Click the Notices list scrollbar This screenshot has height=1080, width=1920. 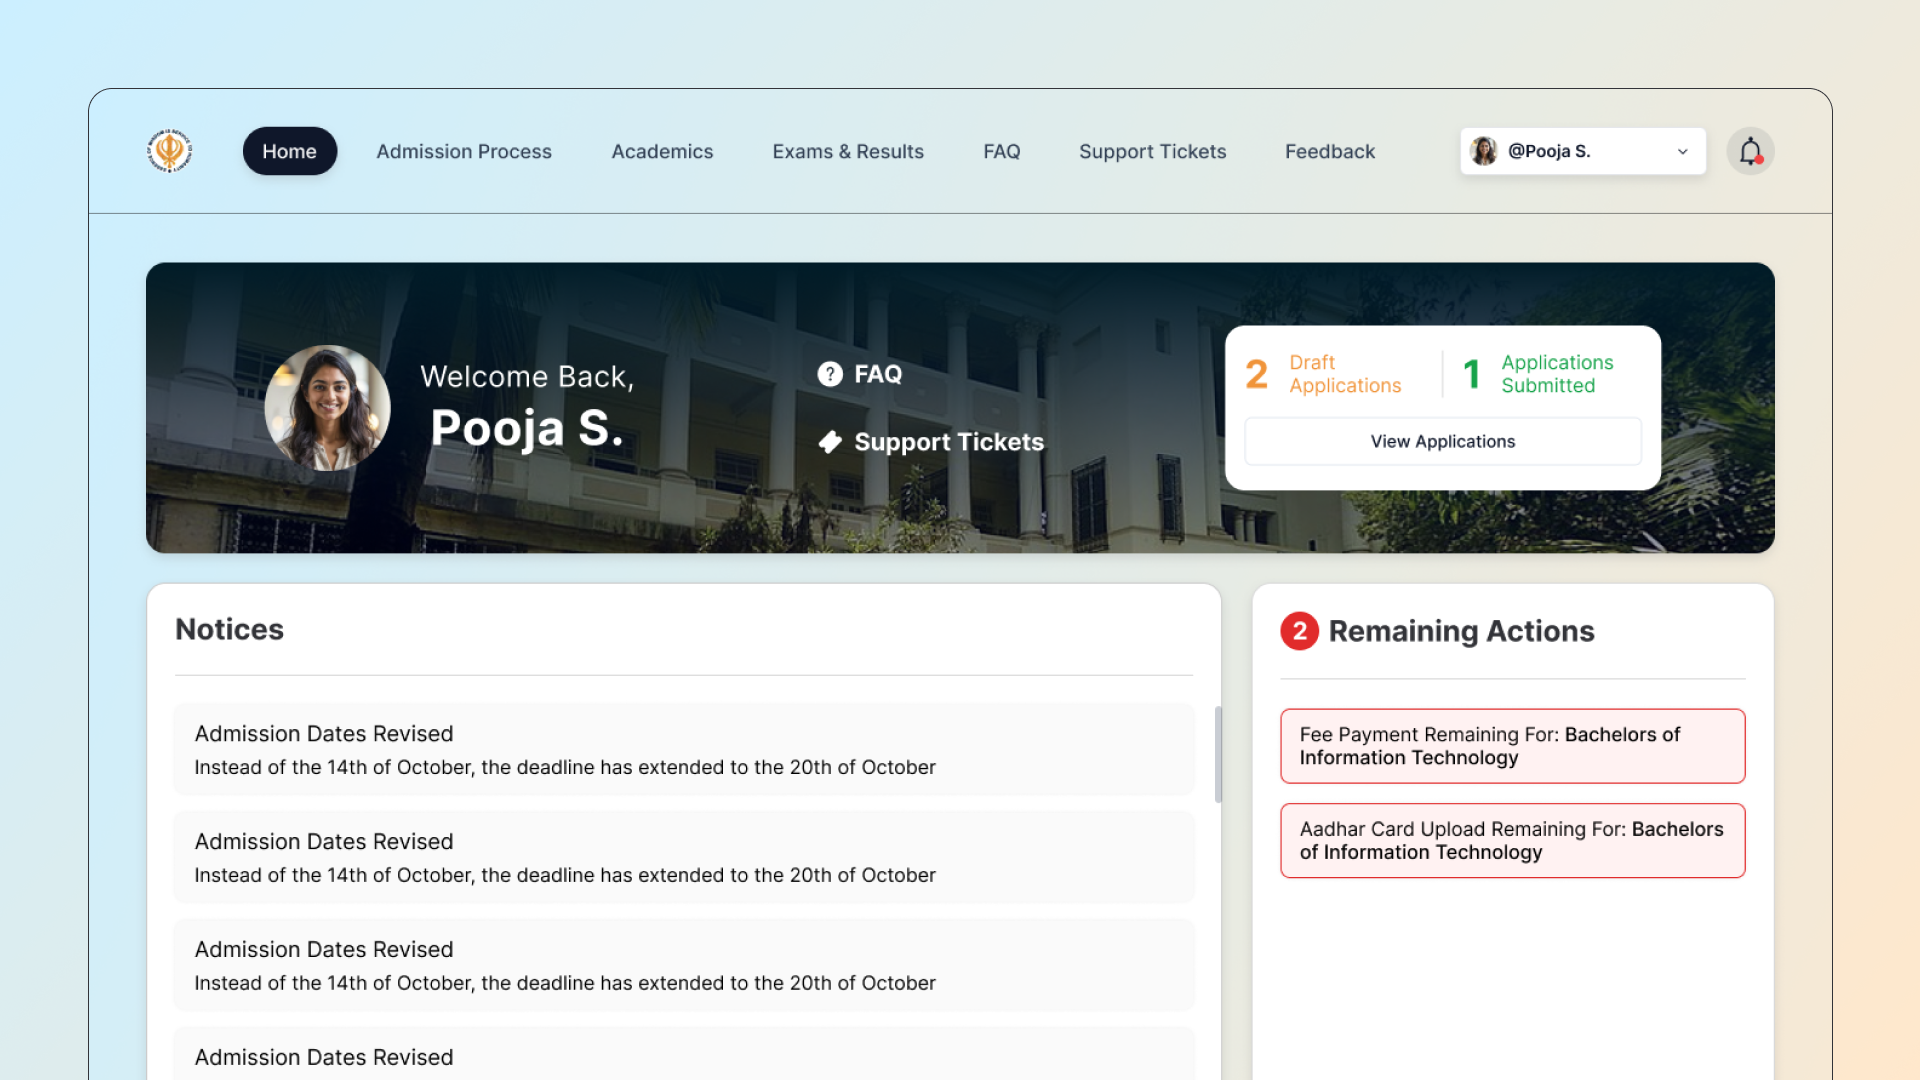coord(1218,754)
